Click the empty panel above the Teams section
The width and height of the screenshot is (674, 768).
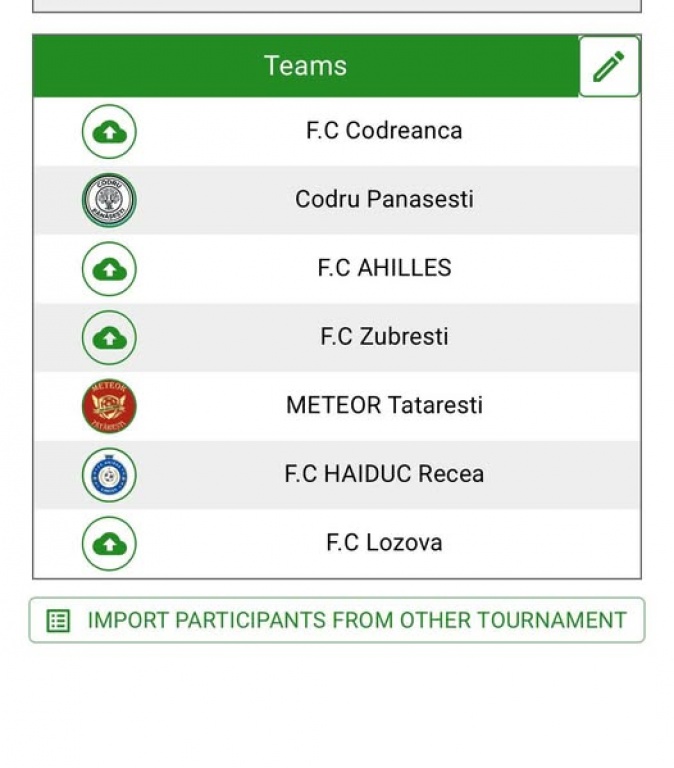[x=336, y=5]
